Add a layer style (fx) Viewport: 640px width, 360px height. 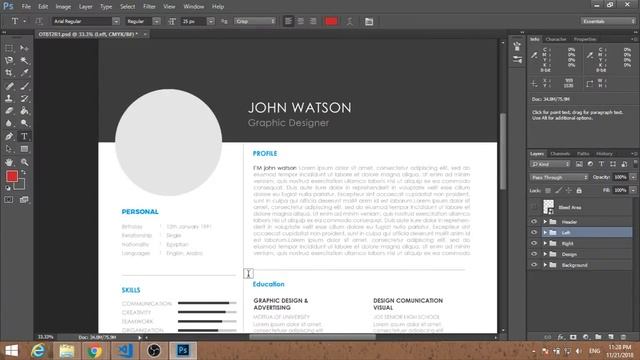coord(561,337)
